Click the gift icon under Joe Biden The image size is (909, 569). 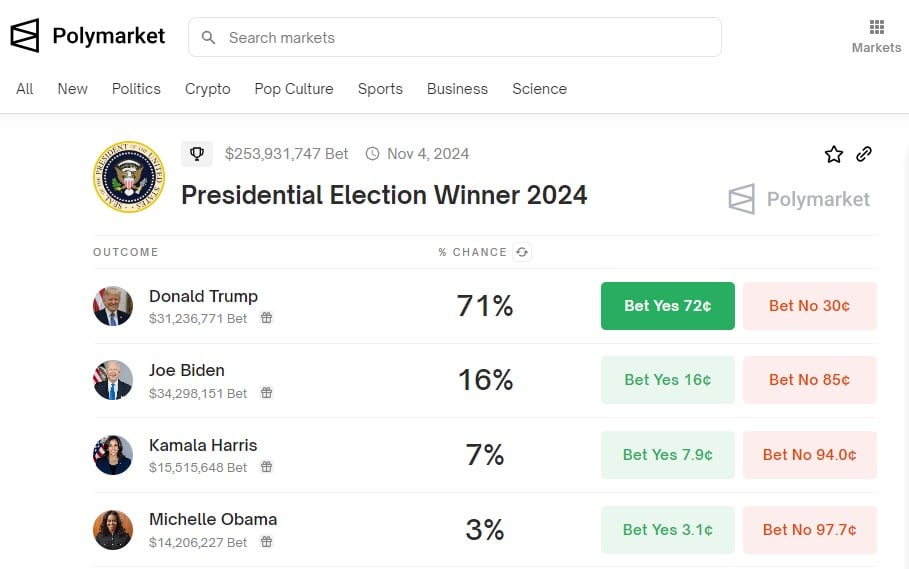(x=266, y=393)
